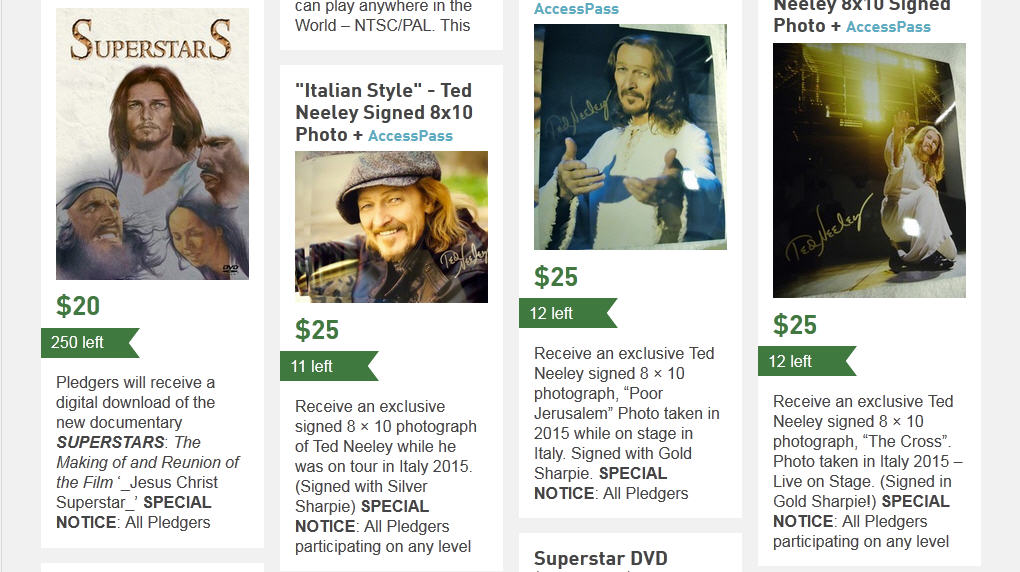Select the "11 left" ribbon tag
Image resolution: width=1020 pixels, height=572 pixels.
312,367
